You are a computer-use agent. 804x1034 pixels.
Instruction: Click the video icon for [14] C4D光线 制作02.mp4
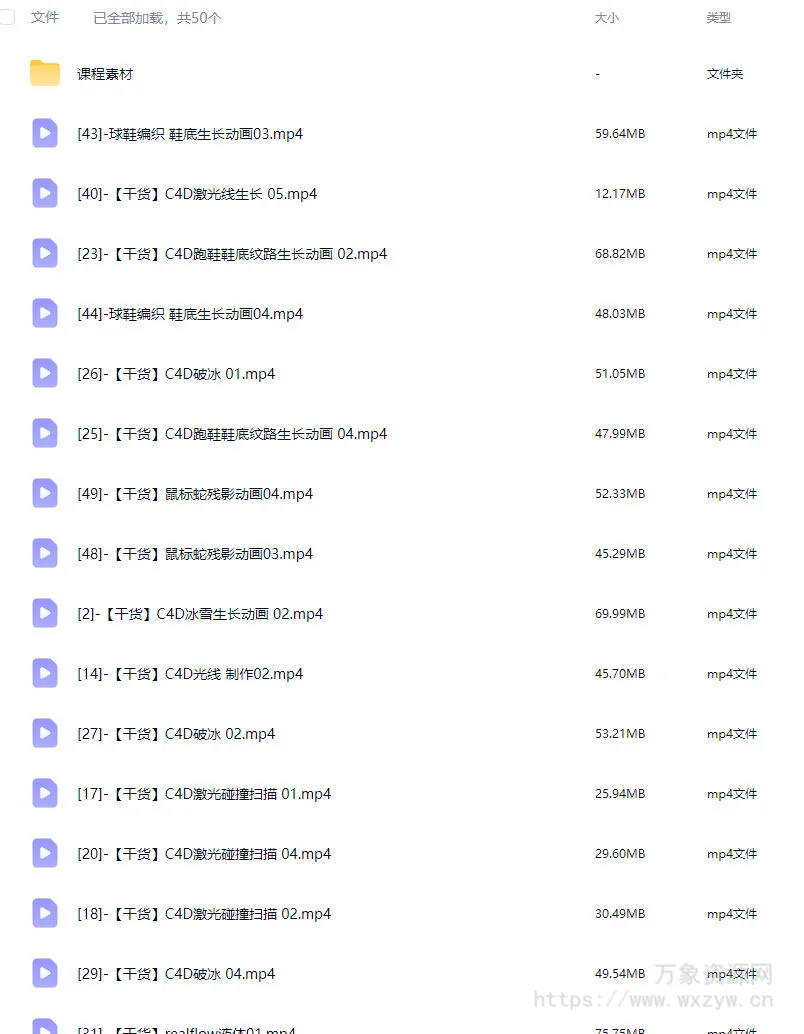45,673
